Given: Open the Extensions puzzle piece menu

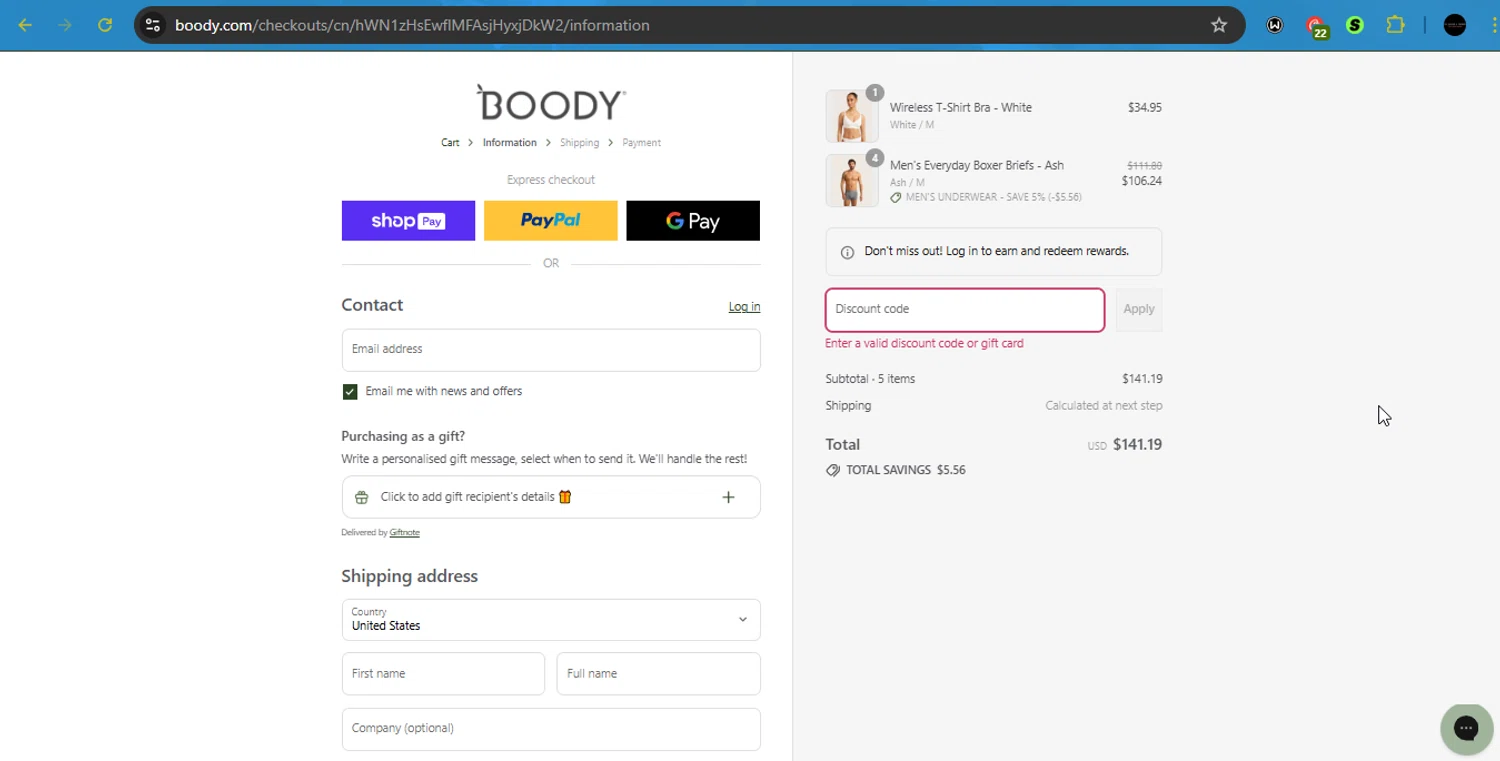Looking at the screenshot, I should tap(1395, 25).
